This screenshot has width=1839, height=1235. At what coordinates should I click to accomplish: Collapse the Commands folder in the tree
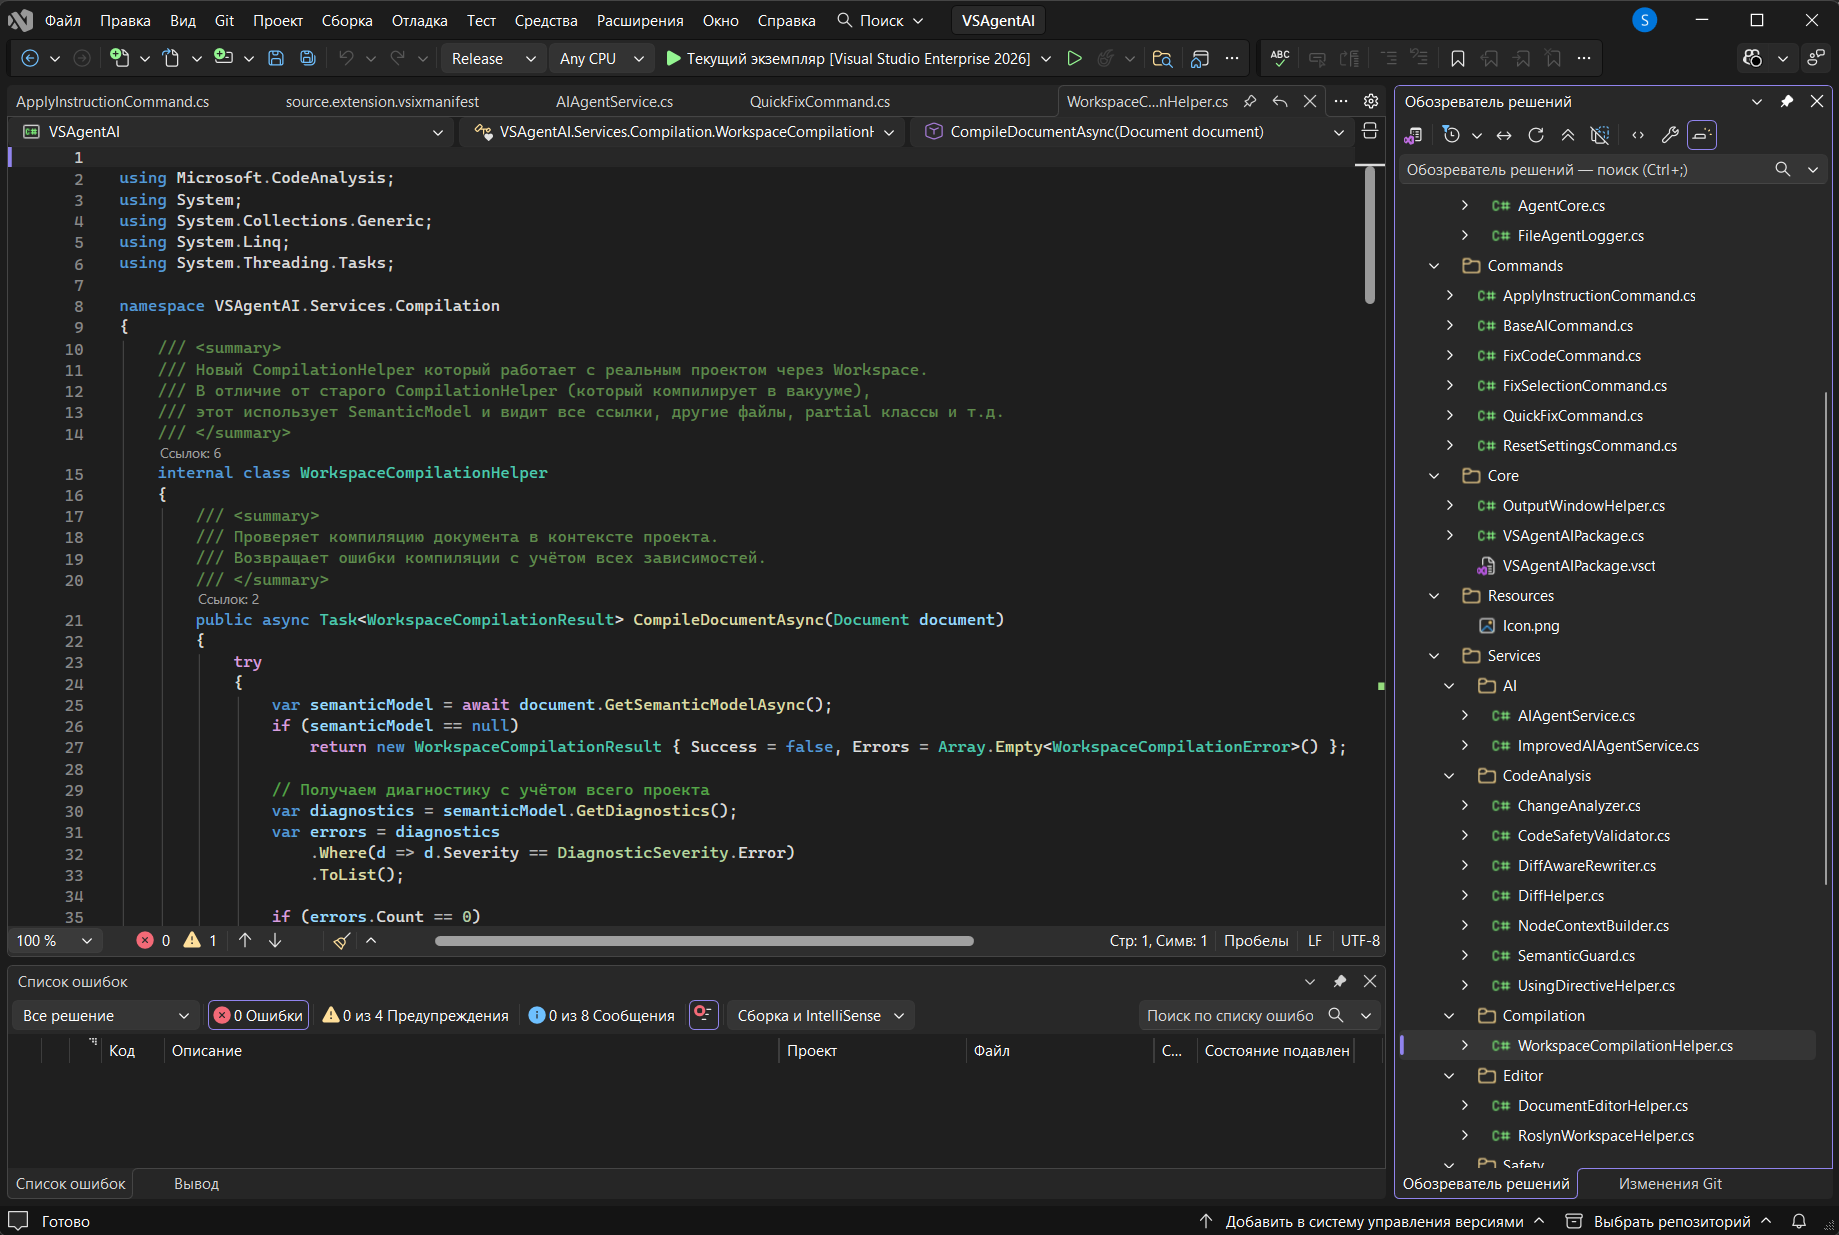click(x=1434, y=266)
